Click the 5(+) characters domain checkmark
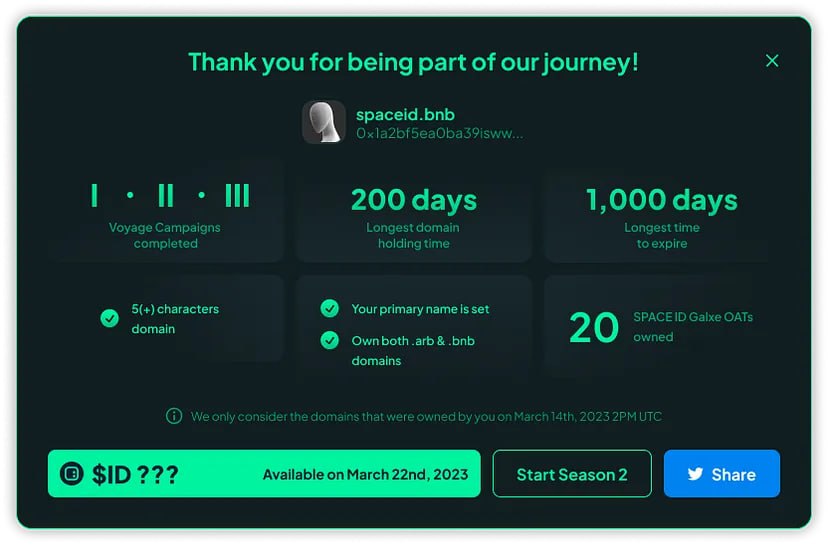 (x=110, y=318)
